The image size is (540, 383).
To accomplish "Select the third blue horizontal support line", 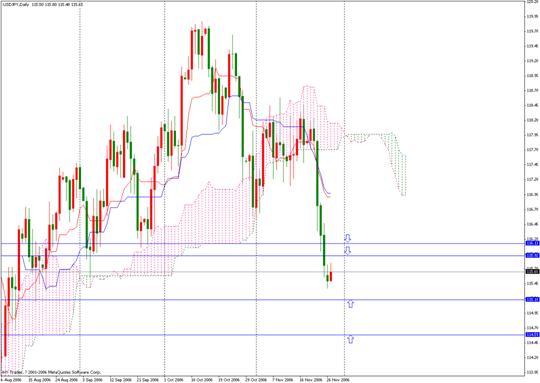I will pyautogui.click(x=262, y=300).
